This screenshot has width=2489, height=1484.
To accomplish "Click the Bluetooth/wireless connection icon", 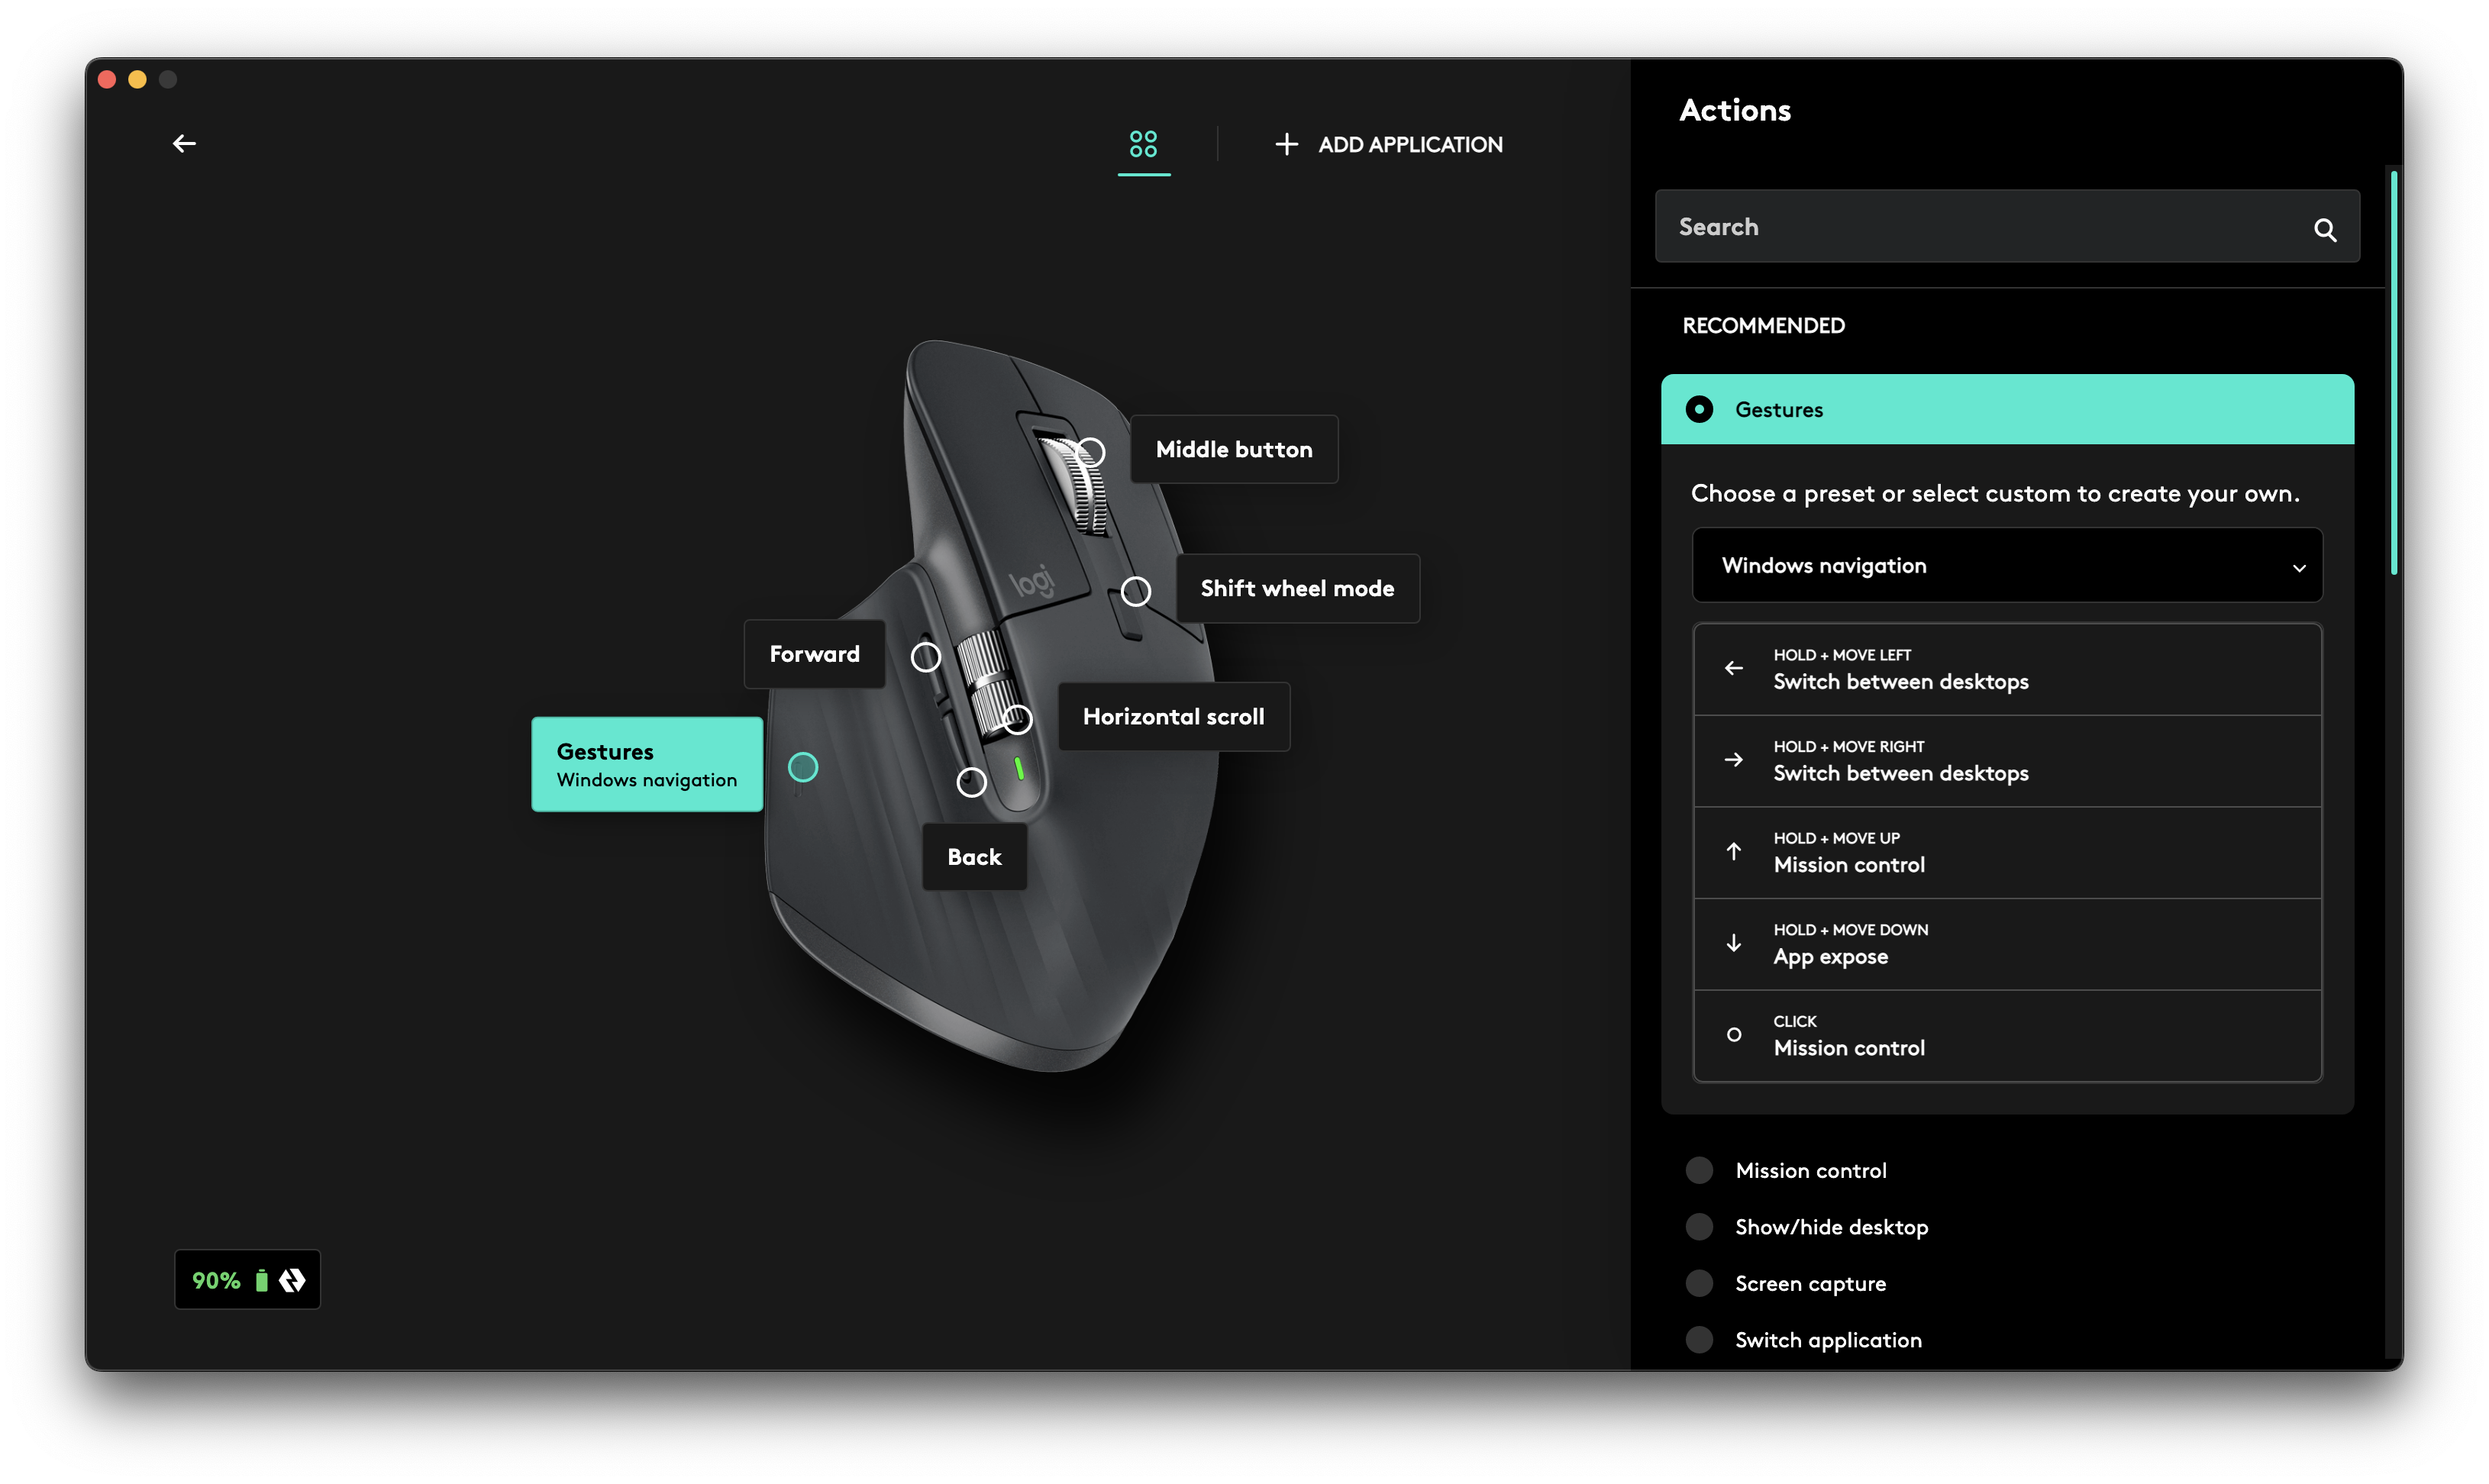I will pos(292,1281).
